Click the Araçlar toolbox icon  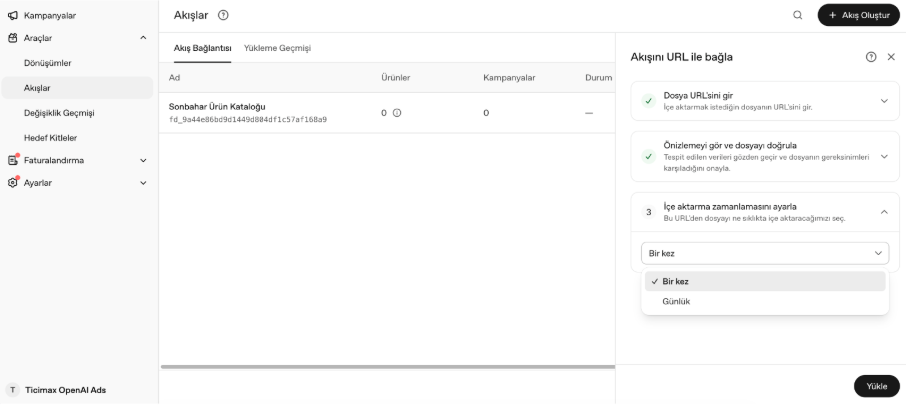click(x=13, y=38)
